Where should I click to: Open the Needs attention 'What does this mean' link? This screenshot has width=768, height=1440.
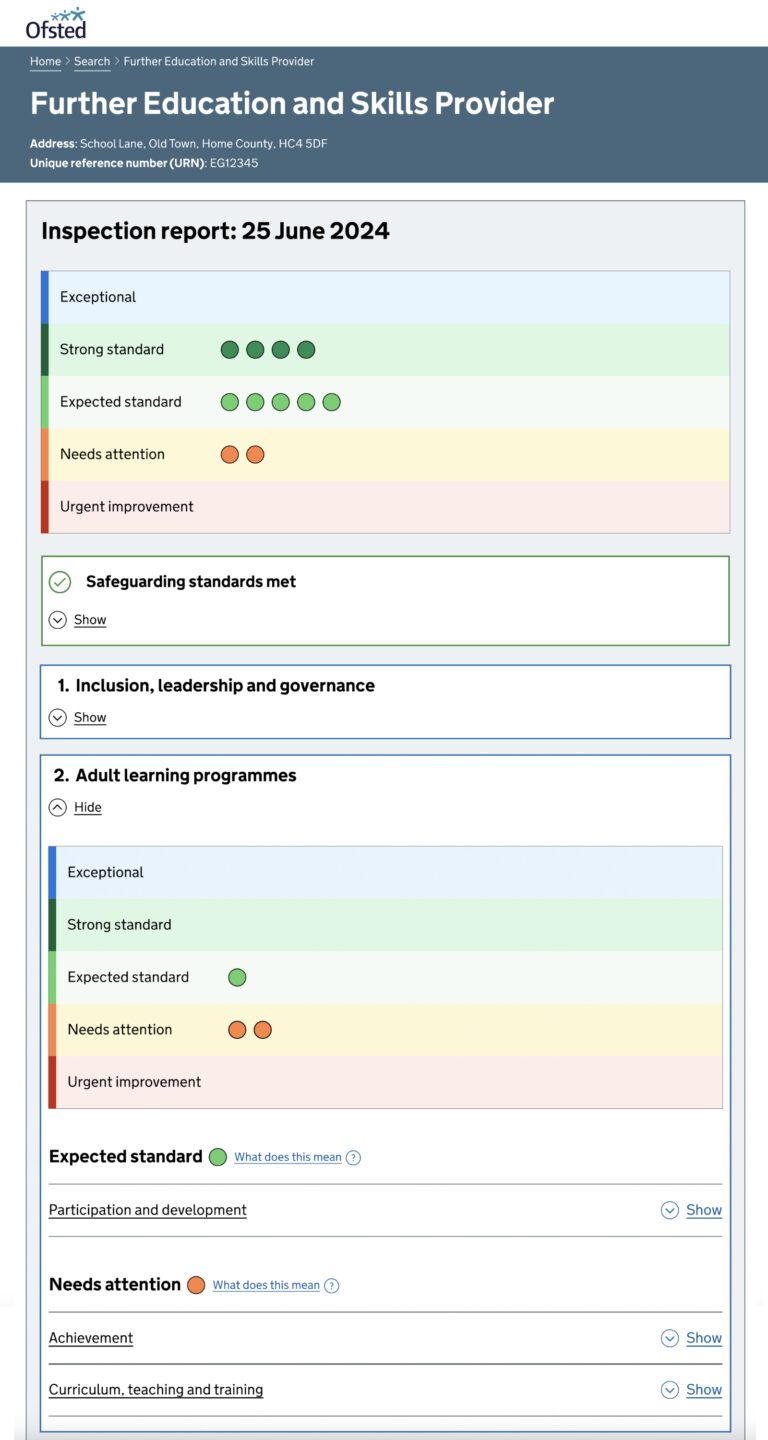264,1285
